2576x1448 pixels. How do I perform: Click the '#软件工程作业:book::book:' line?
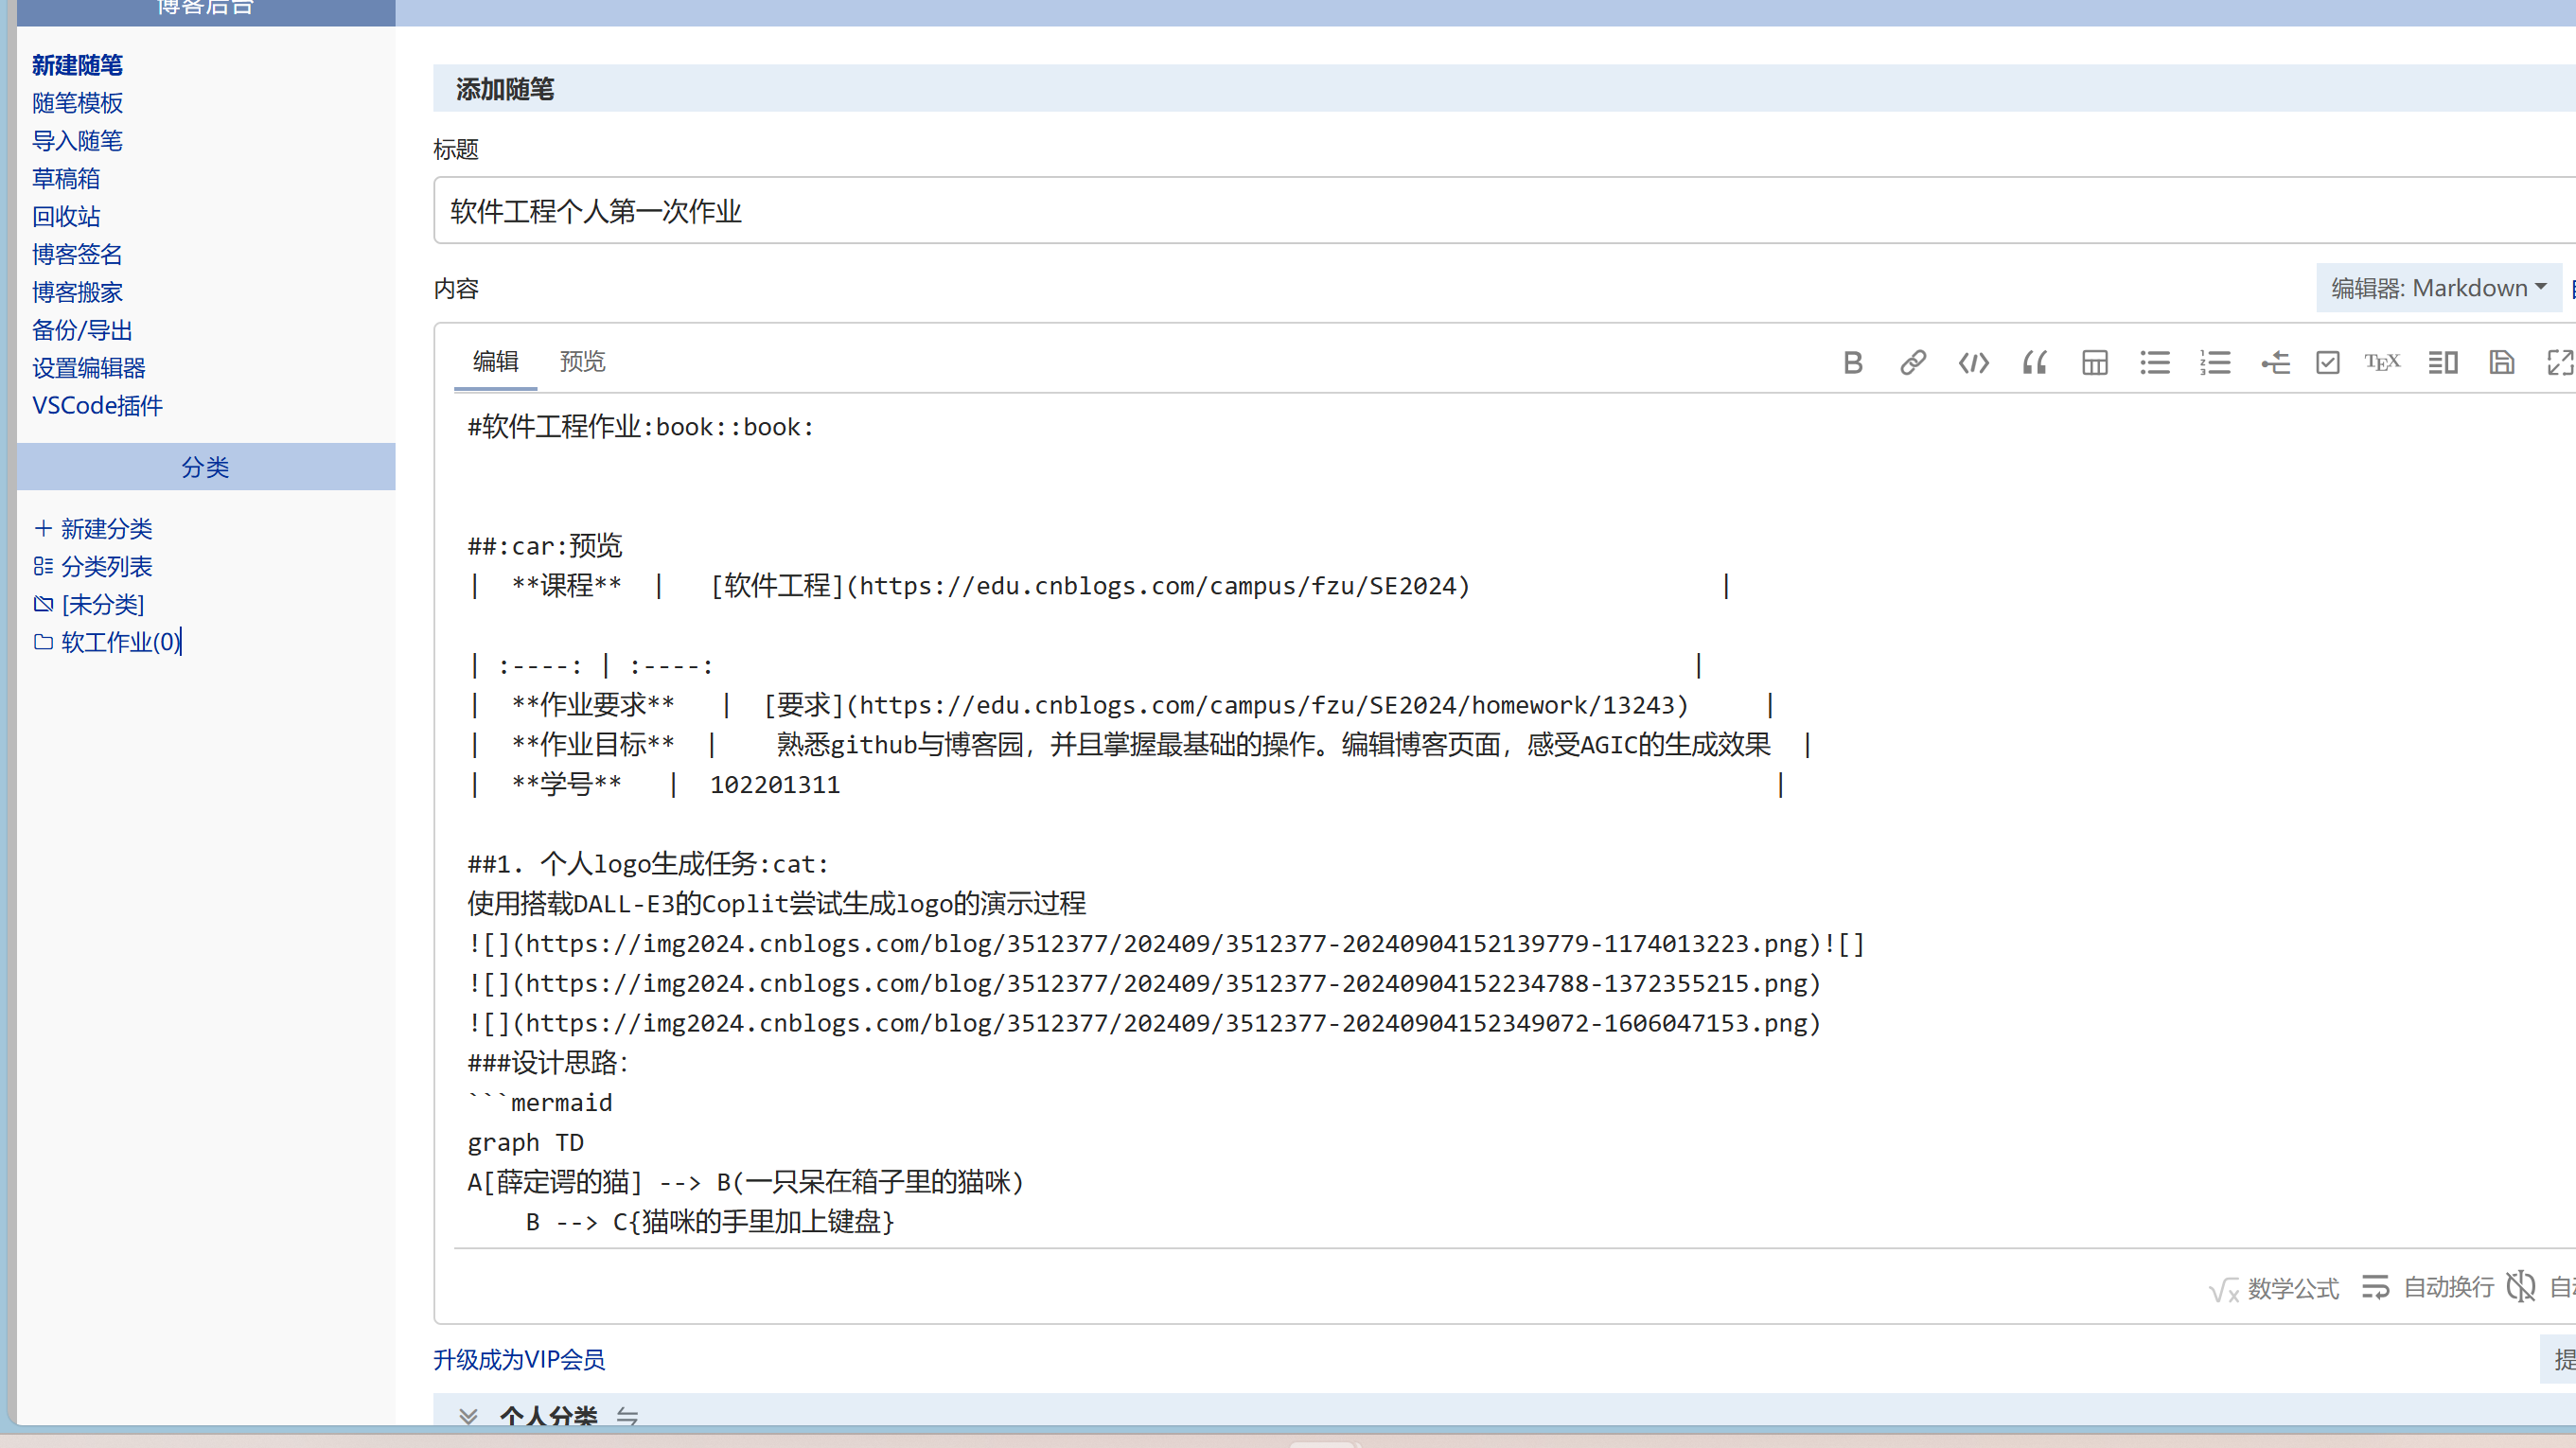[641, 427]
